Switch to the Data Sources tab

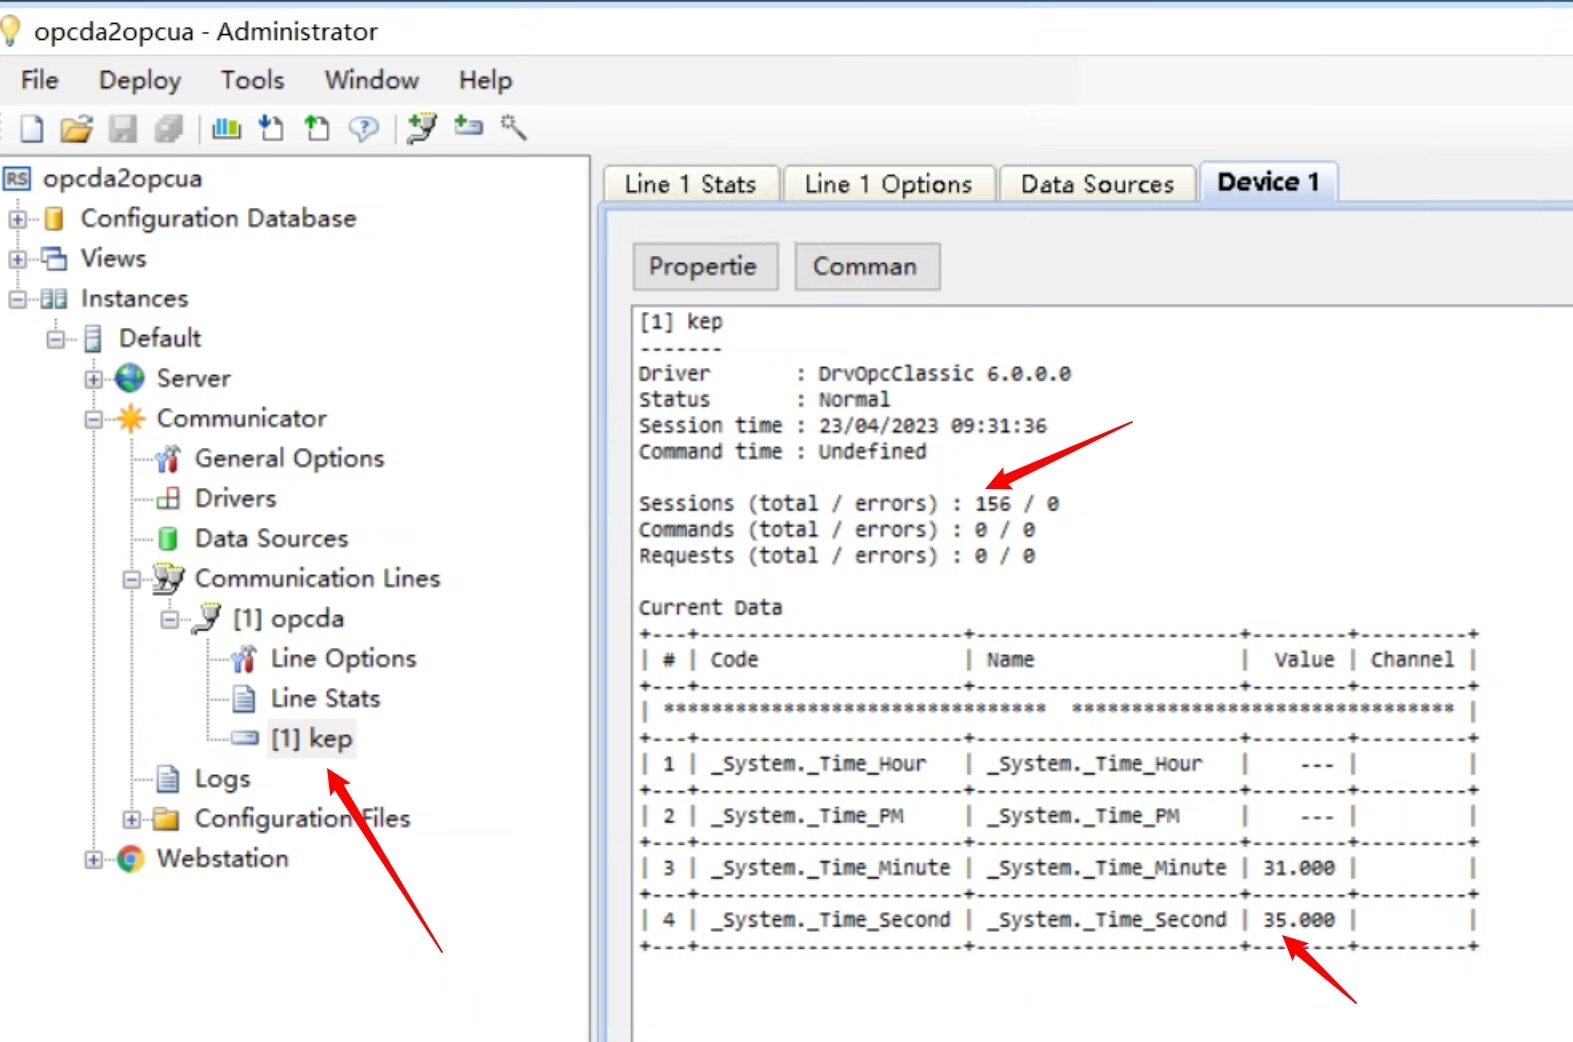(x=1097, y=184)
